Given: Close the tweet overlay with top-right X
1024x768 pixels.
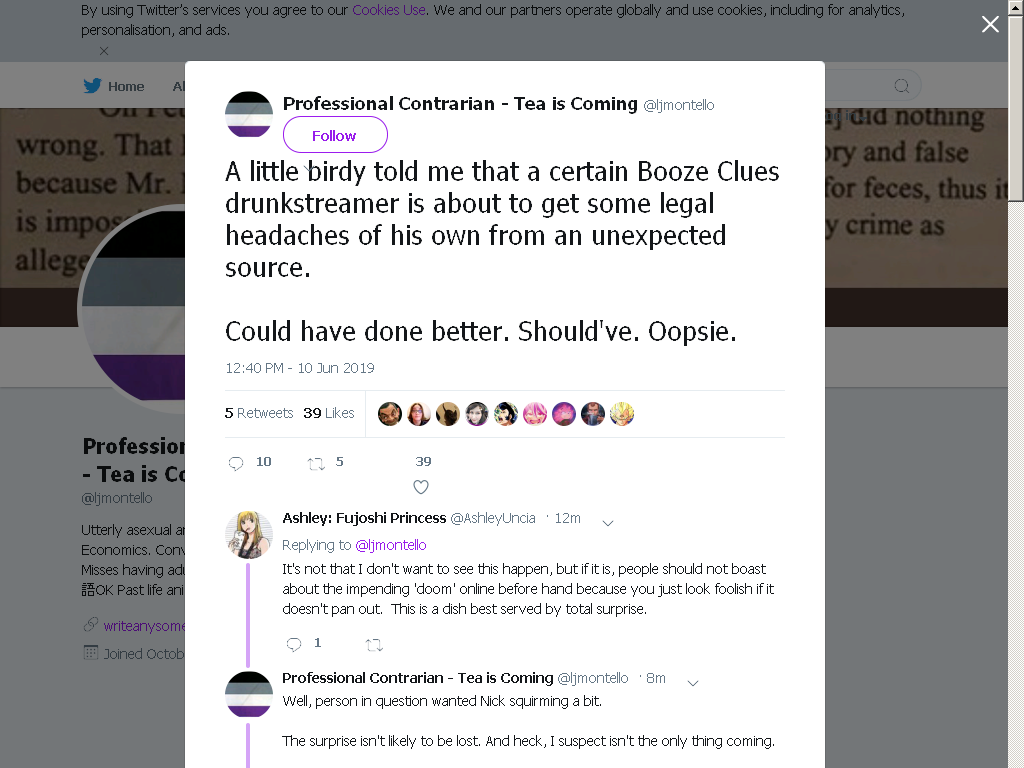Looking at the screenshot, I should (990, 24).
